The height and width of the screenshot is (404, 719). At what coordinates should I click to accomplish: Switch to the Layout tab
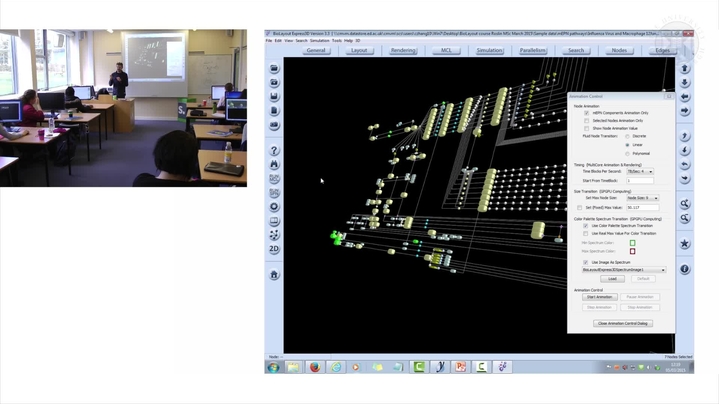[359, 49]
